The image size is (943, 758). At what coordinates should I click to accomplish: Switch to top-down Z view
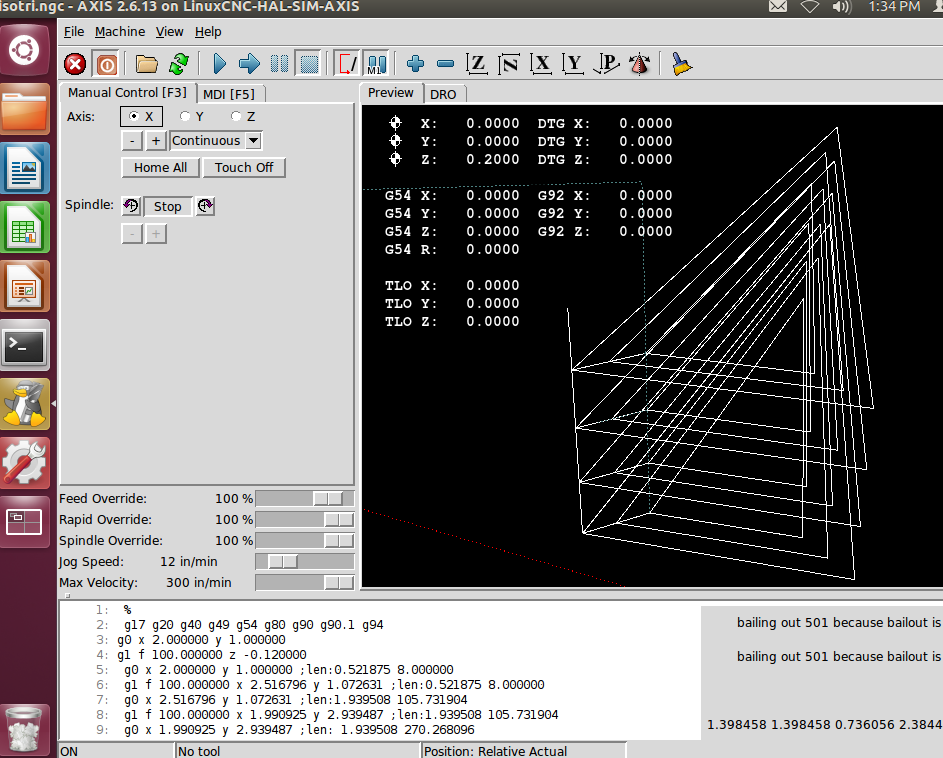pyautogui.click(x=477, y=64)
